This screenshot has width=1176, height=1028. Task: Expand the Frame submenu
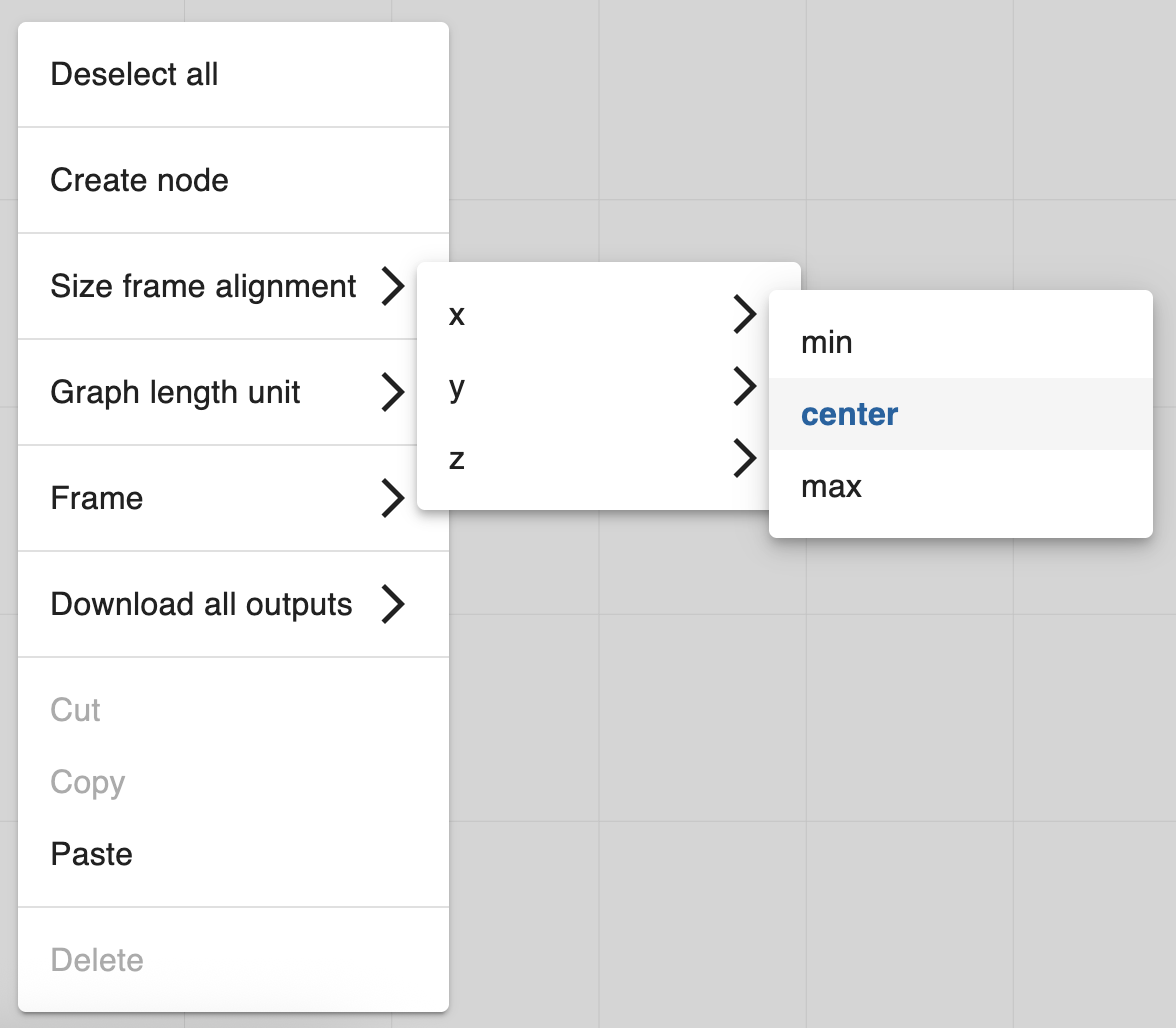click(97, 499)
